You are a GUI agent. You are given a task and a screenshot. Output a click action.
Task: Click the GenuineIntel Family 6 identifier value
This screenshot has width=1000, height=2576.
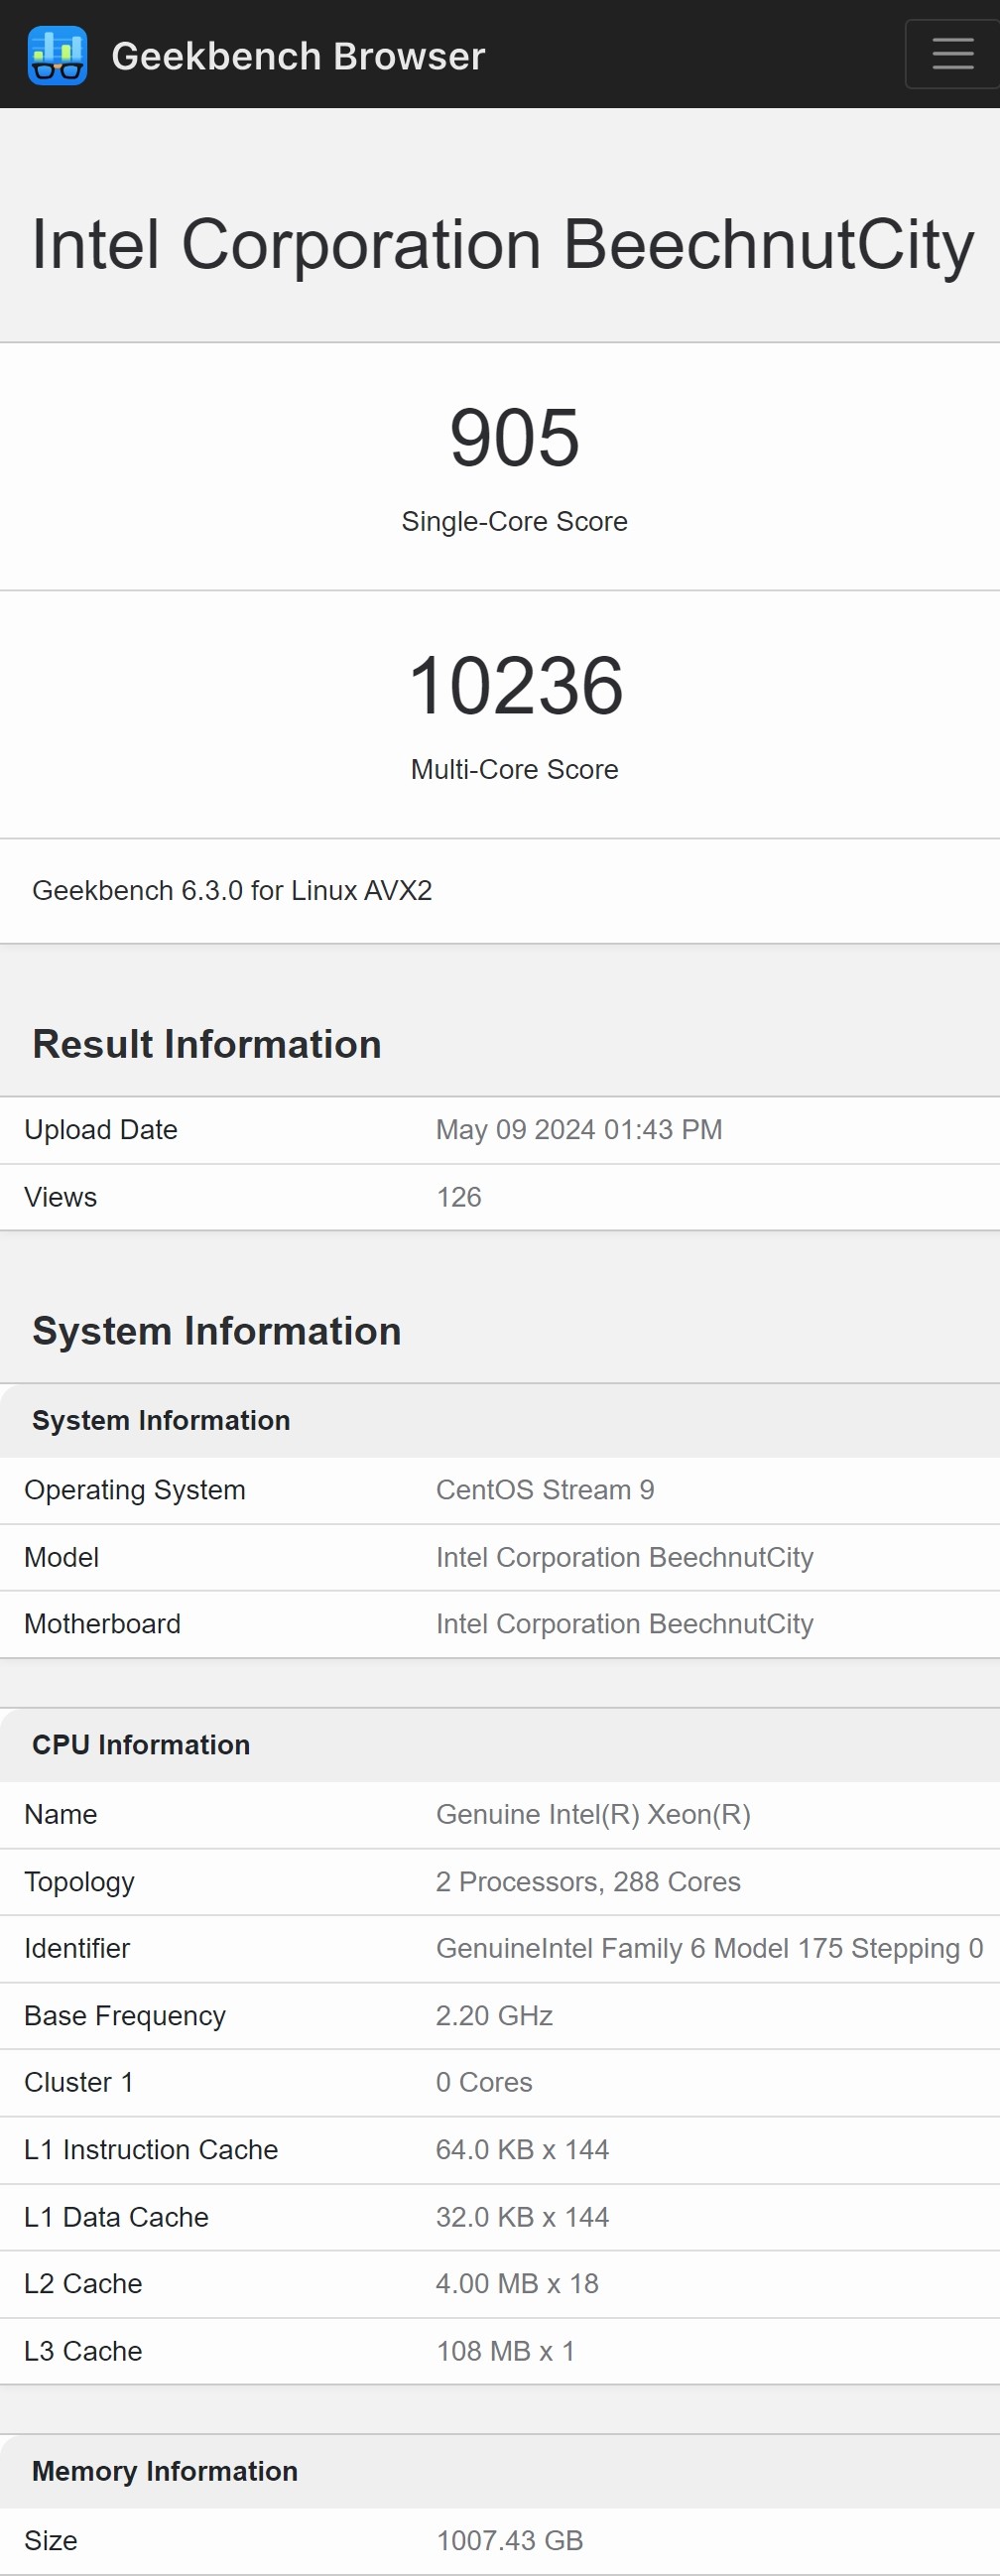point(709,1948)
